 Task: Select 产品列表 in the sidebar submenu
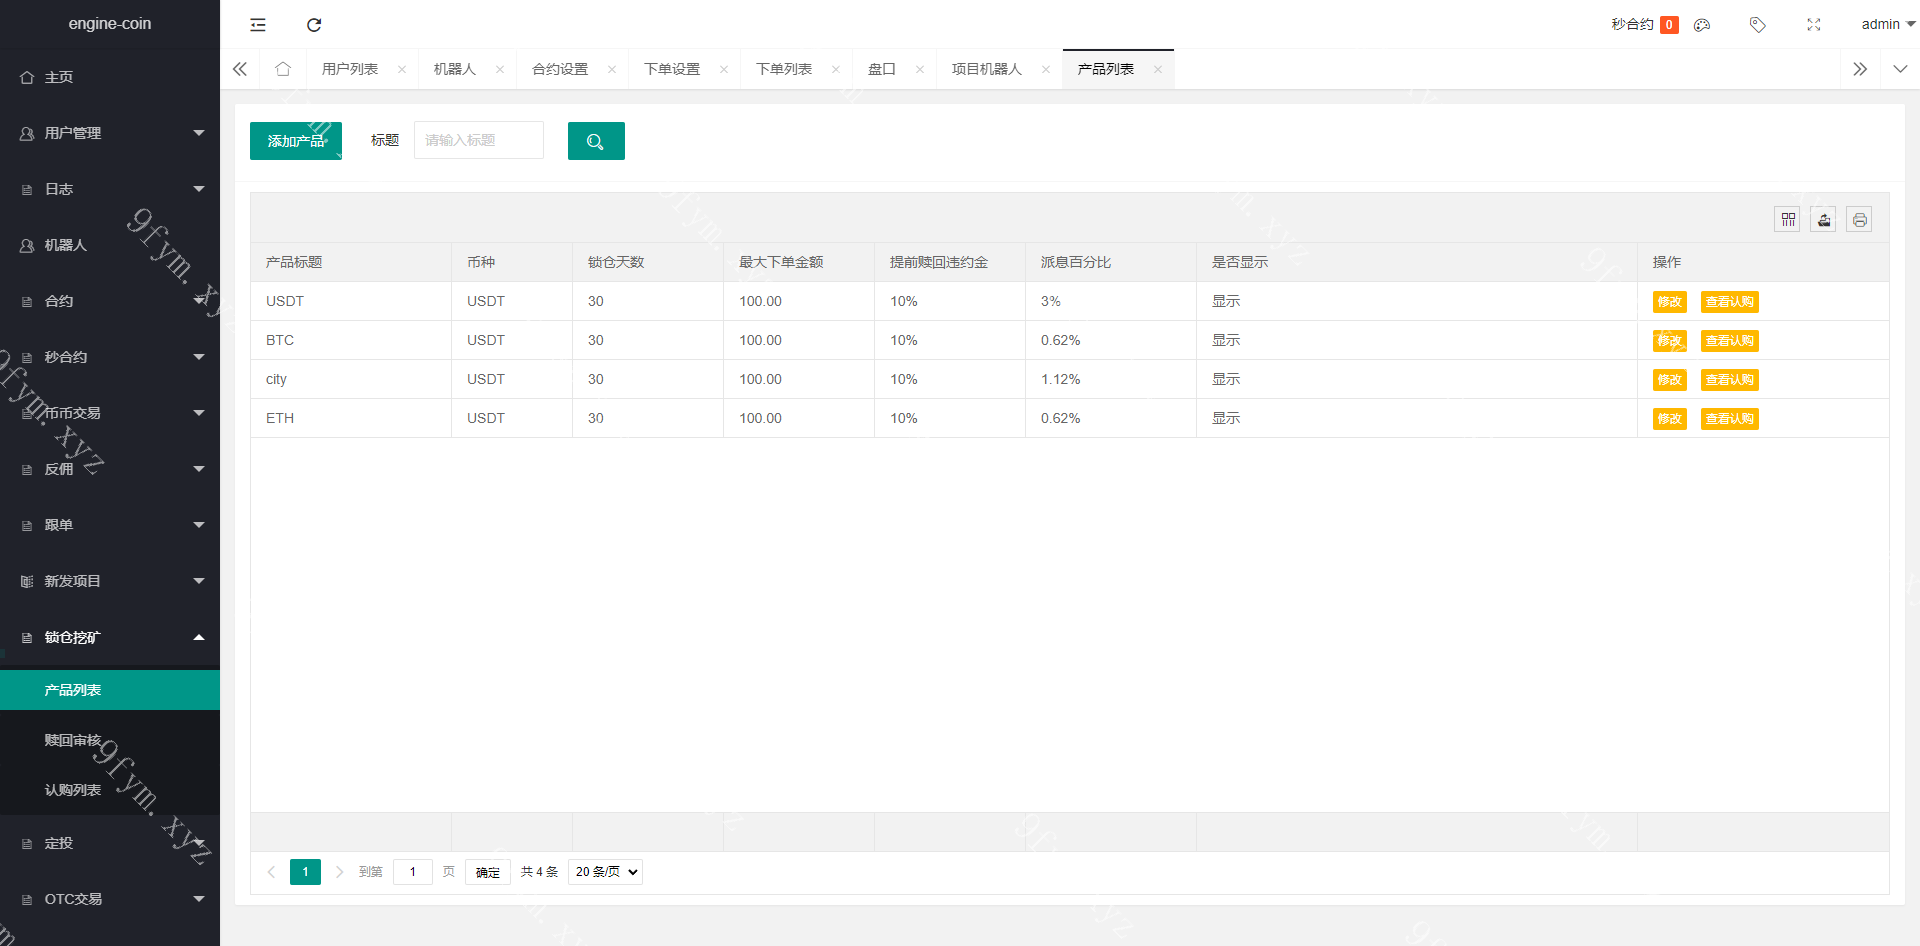(110, 690)
